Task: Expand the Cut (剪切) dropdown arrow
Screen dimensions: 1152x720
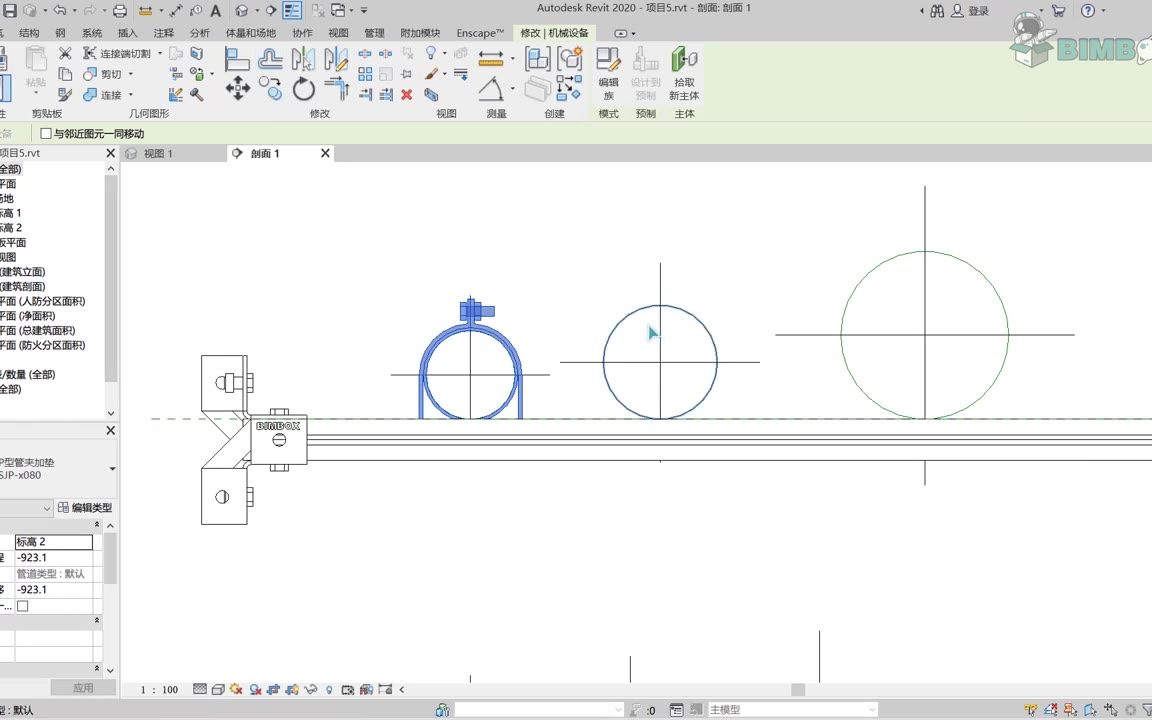Action: pos(130,74)
